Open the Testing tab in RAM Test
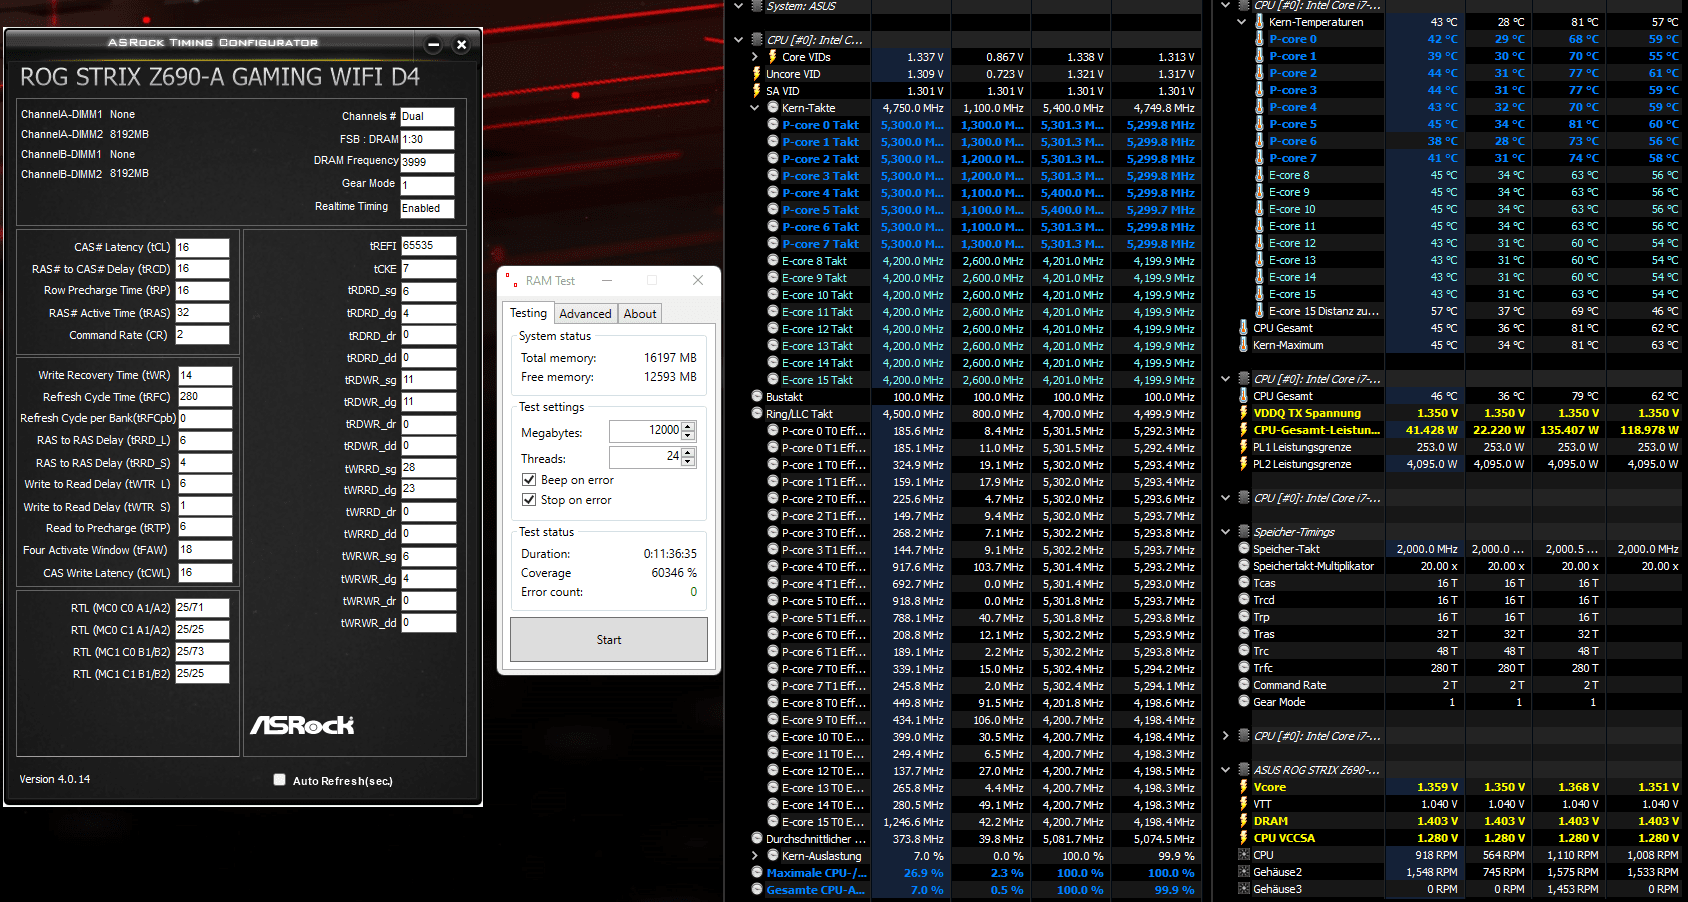 point(529,313)
